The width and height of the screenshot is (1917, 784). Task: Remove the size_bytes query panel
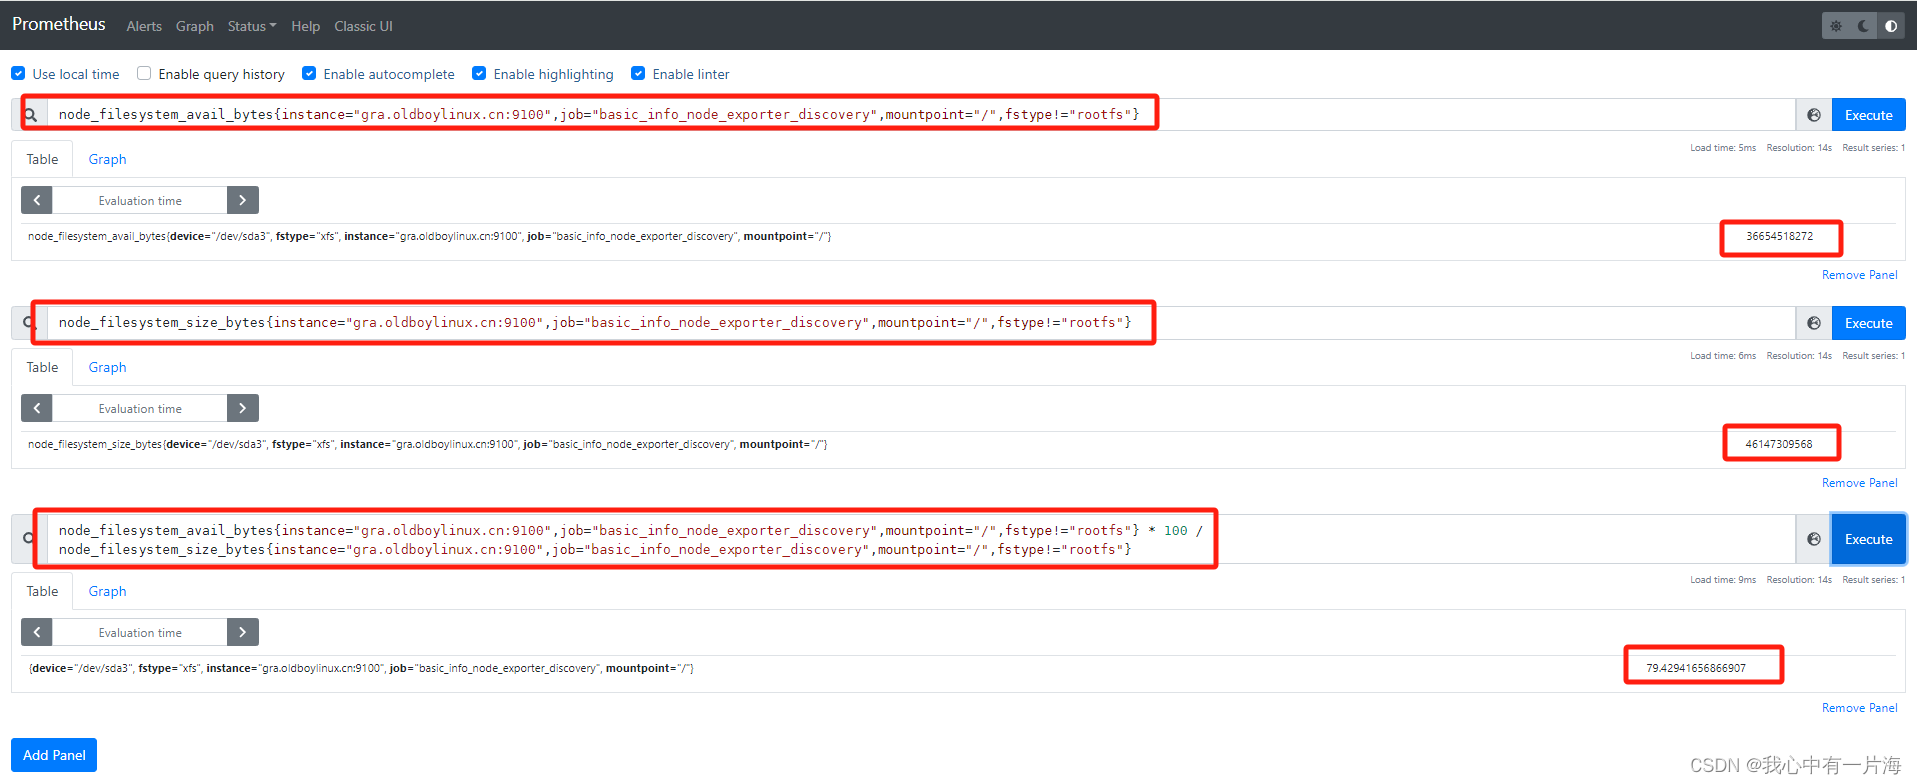click(x=1859, y=483)
